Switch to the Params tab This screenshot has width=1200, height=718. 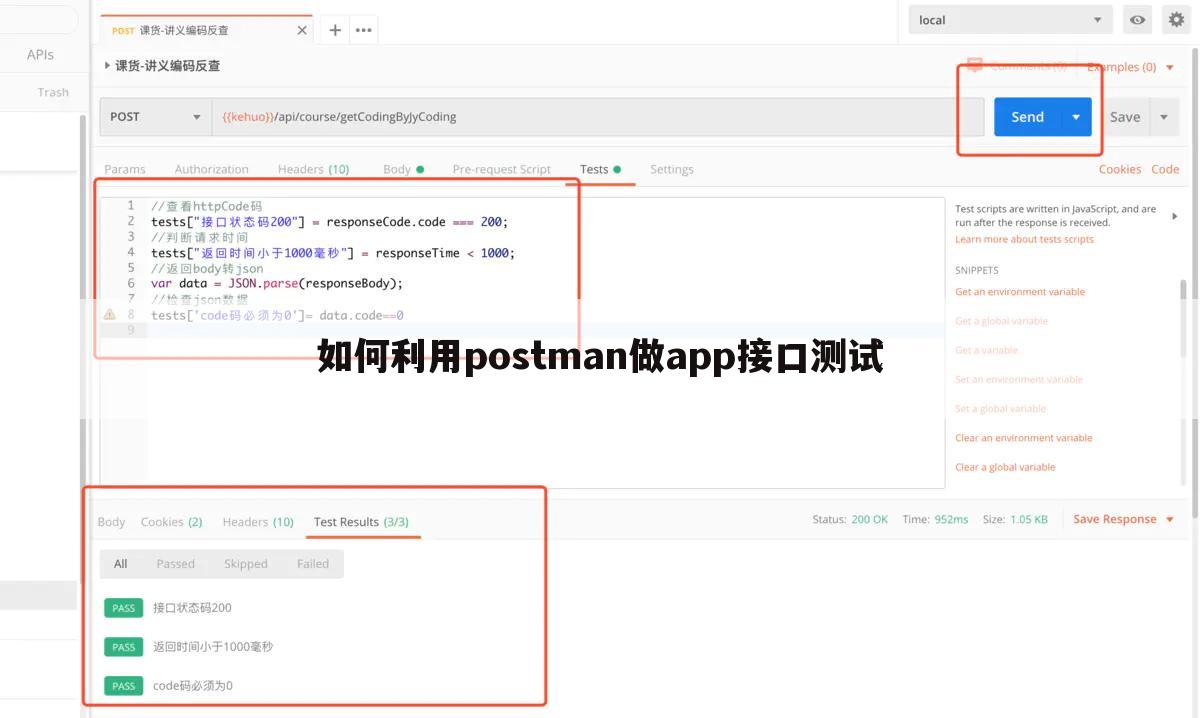(125, 169)
